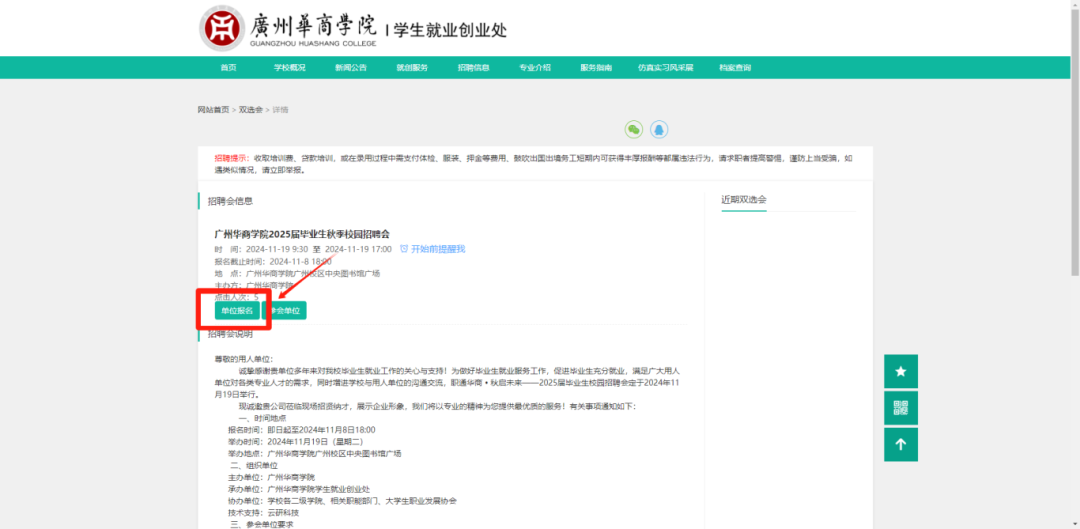Click the 参会单位 button

tap(285, 311)
